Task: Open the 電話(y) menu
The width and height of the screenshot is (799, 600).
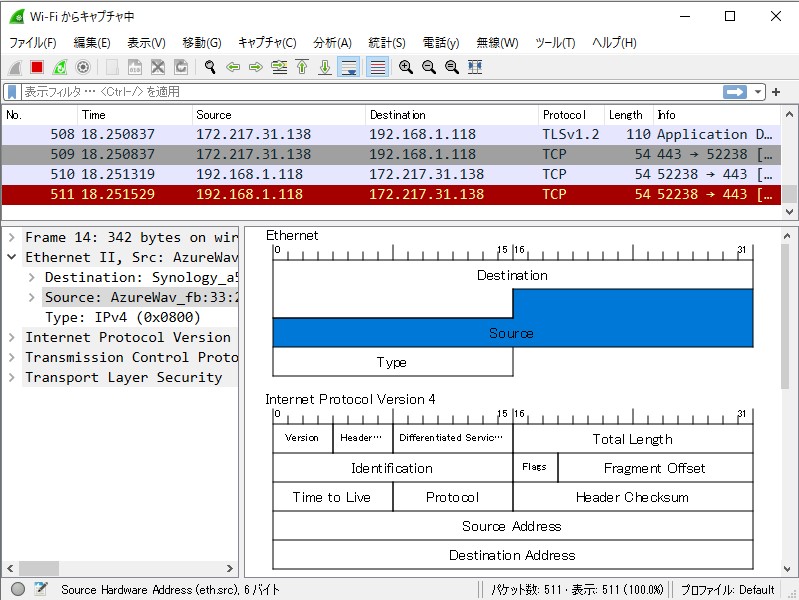Action: click(x=441, y=43)
